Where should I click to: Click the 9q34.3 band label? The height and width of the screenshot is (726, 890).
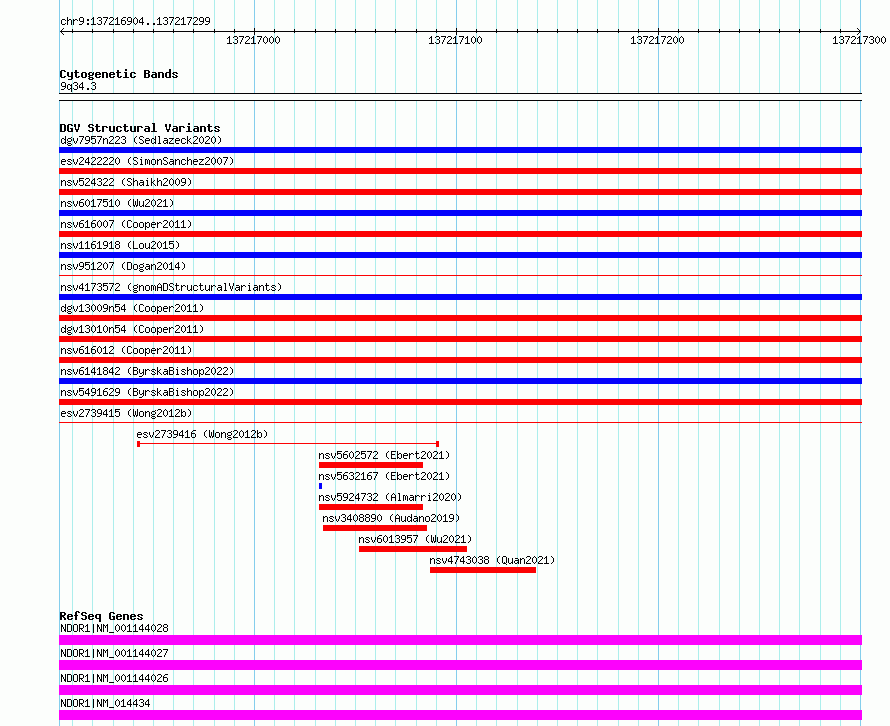[x=78, y=86]
